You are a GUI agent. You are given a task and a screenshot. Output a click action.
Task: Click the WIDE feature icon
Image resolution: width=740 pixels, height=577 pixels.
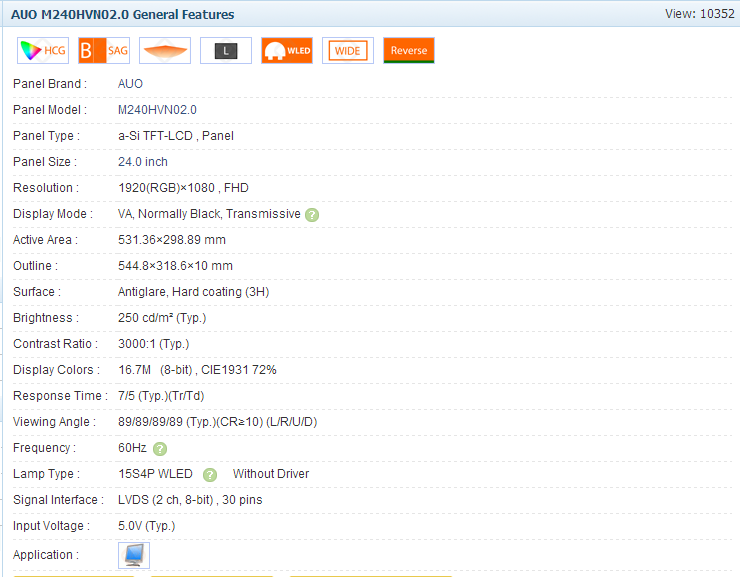click(348, 50)
